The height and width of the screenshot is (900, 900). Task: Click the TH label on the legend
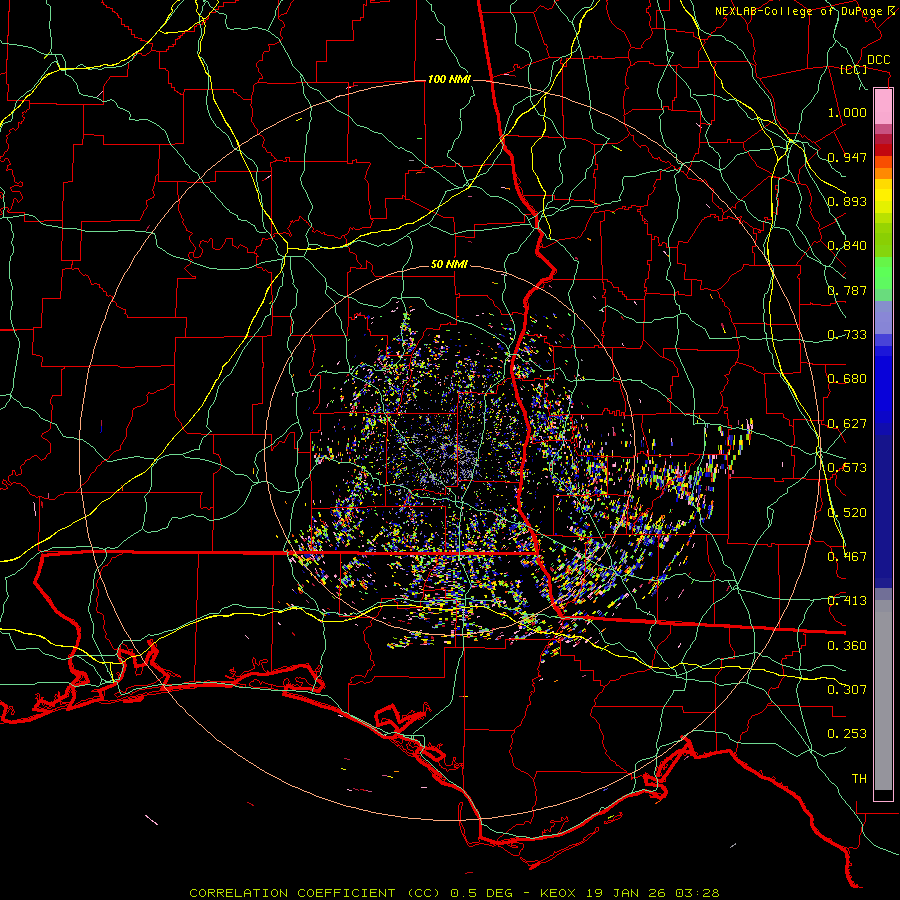click(x=859, y=779)
